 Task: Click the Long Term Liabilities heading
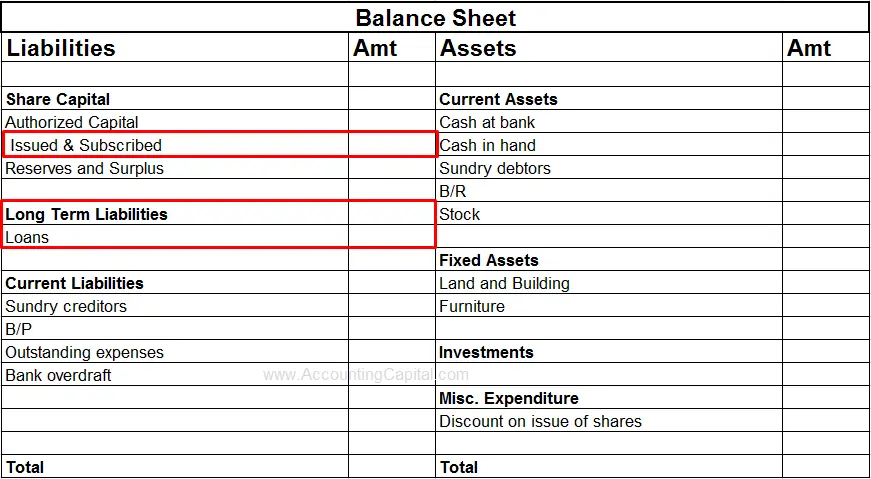87,214
